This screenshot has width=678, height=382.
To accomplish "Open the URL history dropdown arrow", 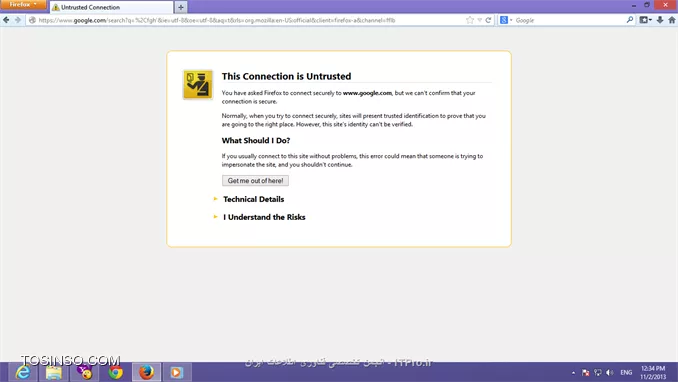I will pos(480,20).
